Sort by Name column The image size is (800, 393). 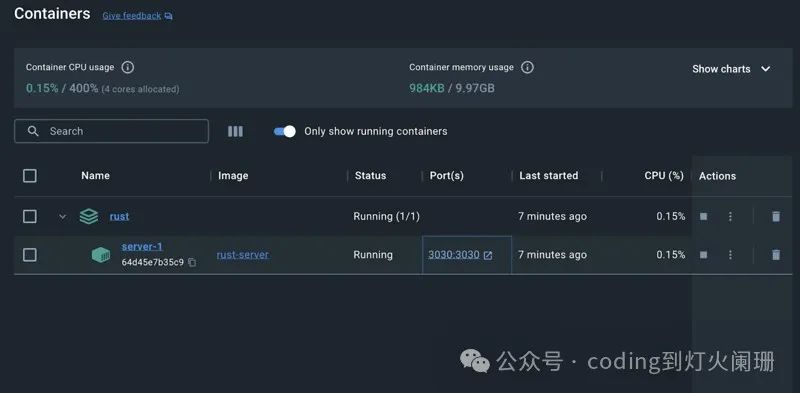tap(95, 176)
